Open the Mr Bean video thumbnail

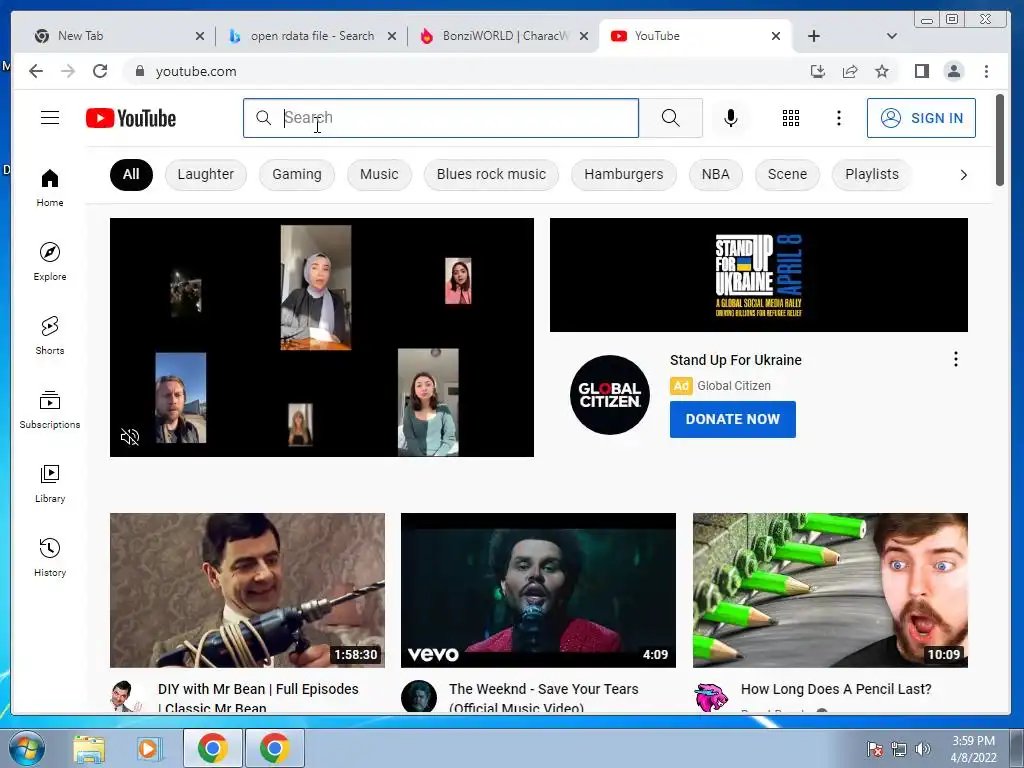point(247,590)
